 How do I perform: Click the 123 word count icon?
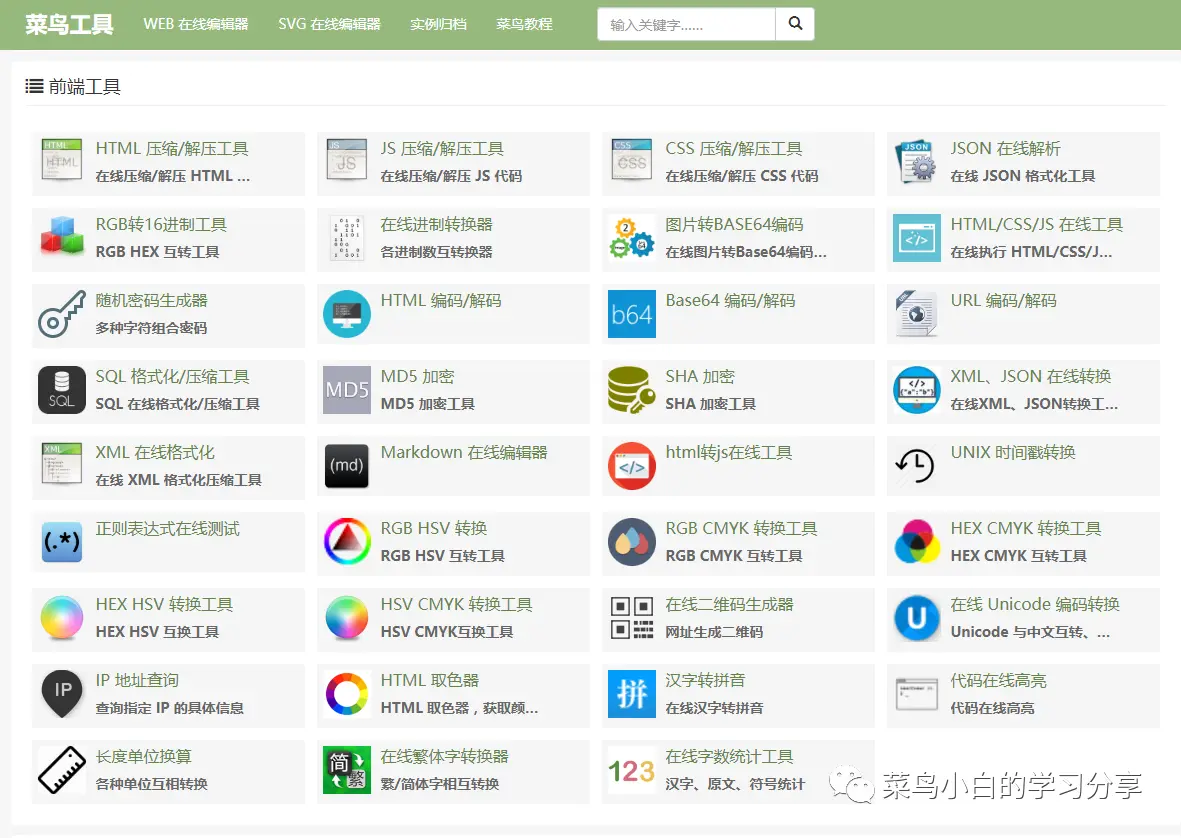(x=631, y=771)
